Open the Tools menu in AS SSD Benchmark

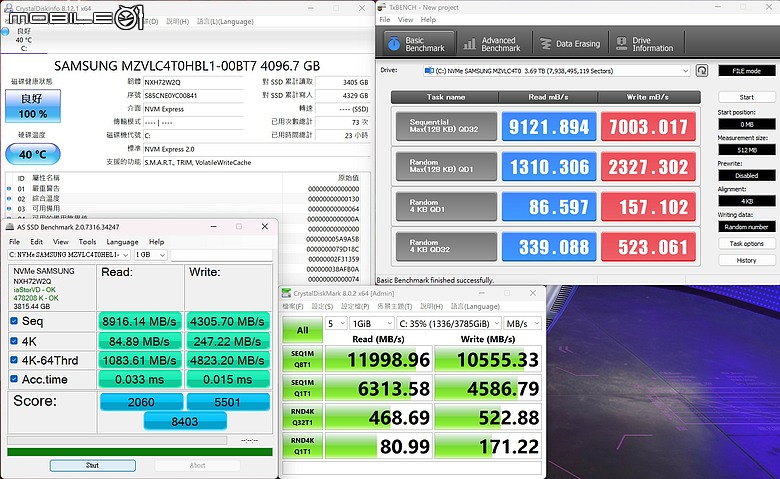tap(87, 242)
